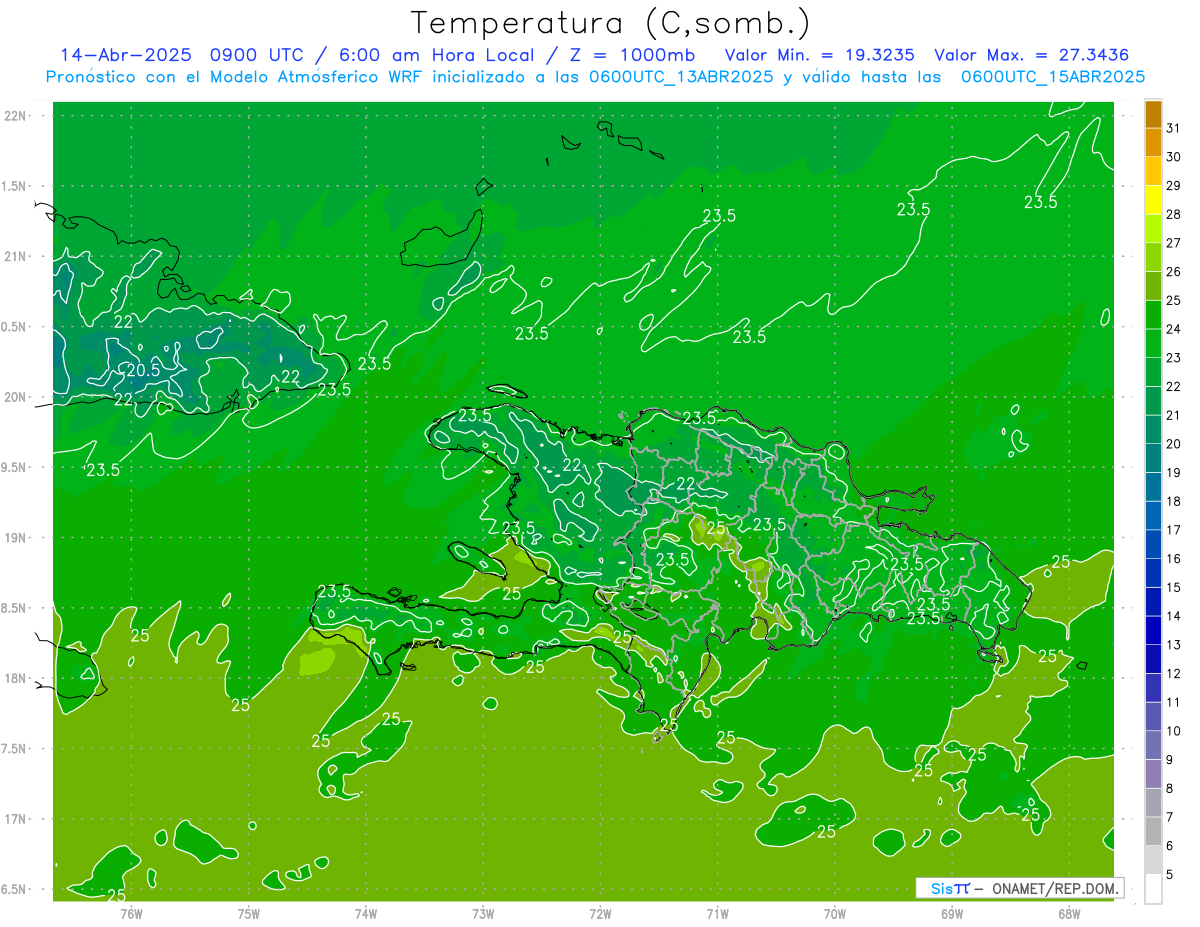Click the color scale number "18"

[x=1173, y=501]
